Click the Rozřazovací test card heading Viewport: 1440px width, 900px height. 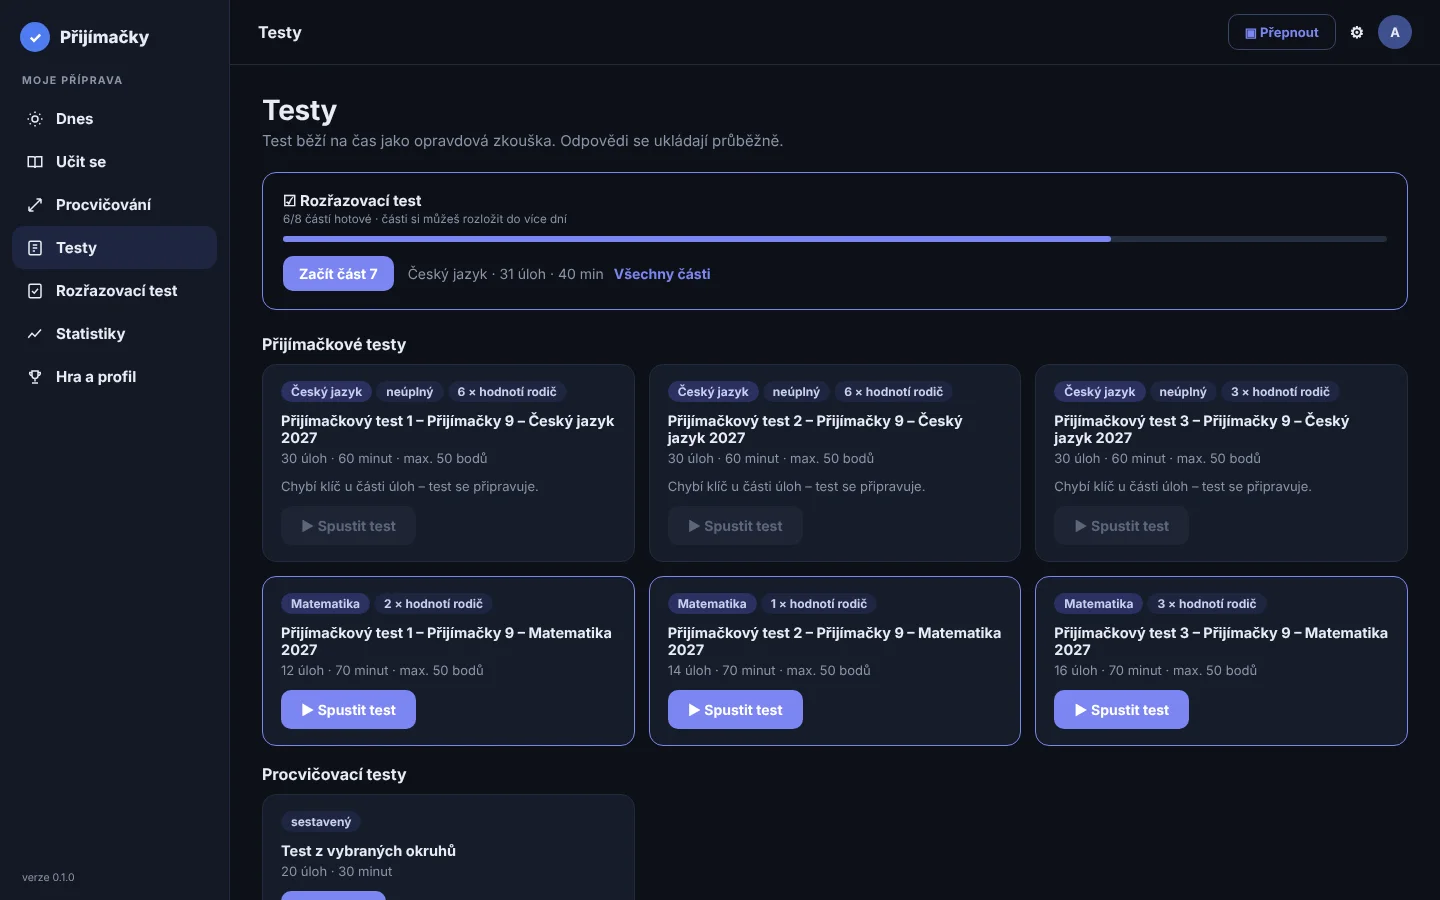pyautogui.click(x=352, y=201)
